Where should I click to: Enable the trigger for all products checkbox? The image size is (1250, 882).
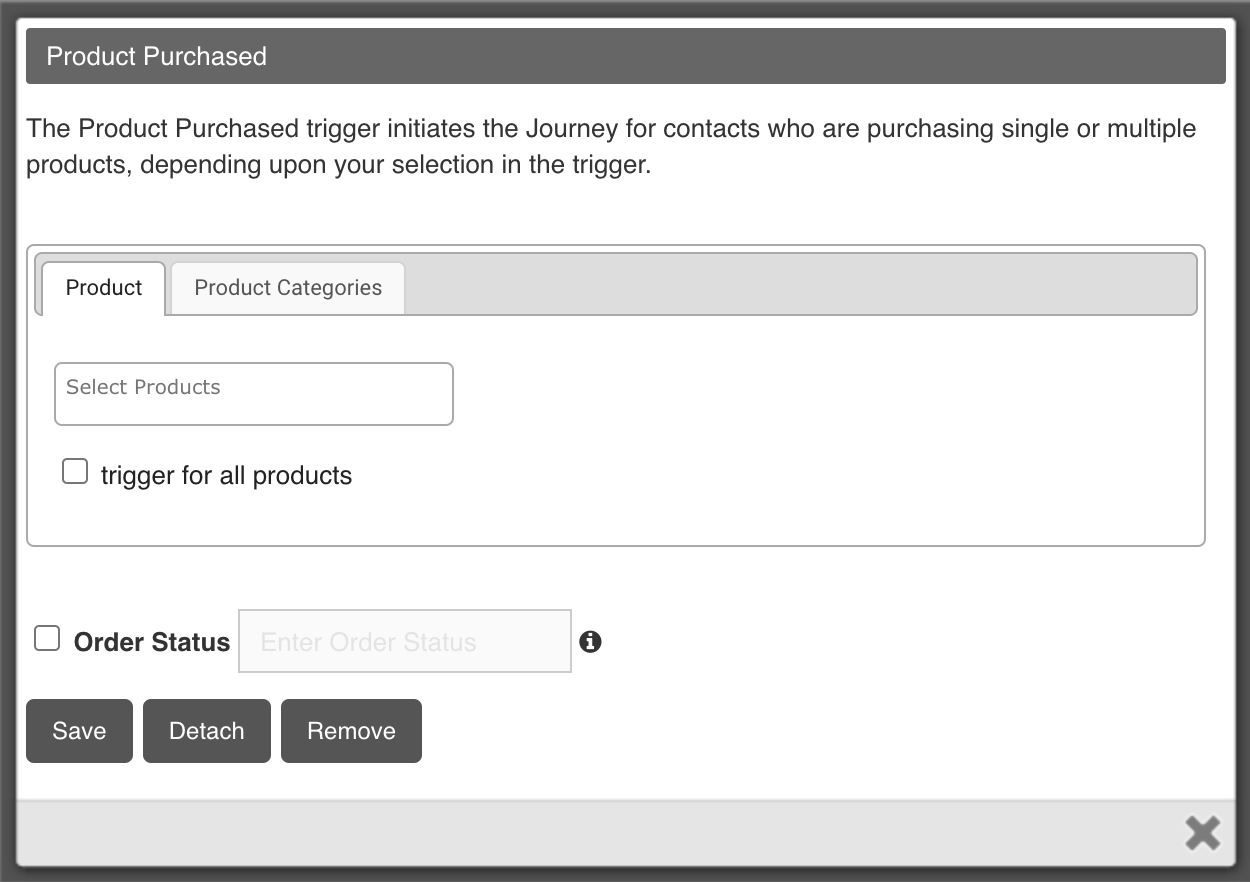click(x=75, y=472)
